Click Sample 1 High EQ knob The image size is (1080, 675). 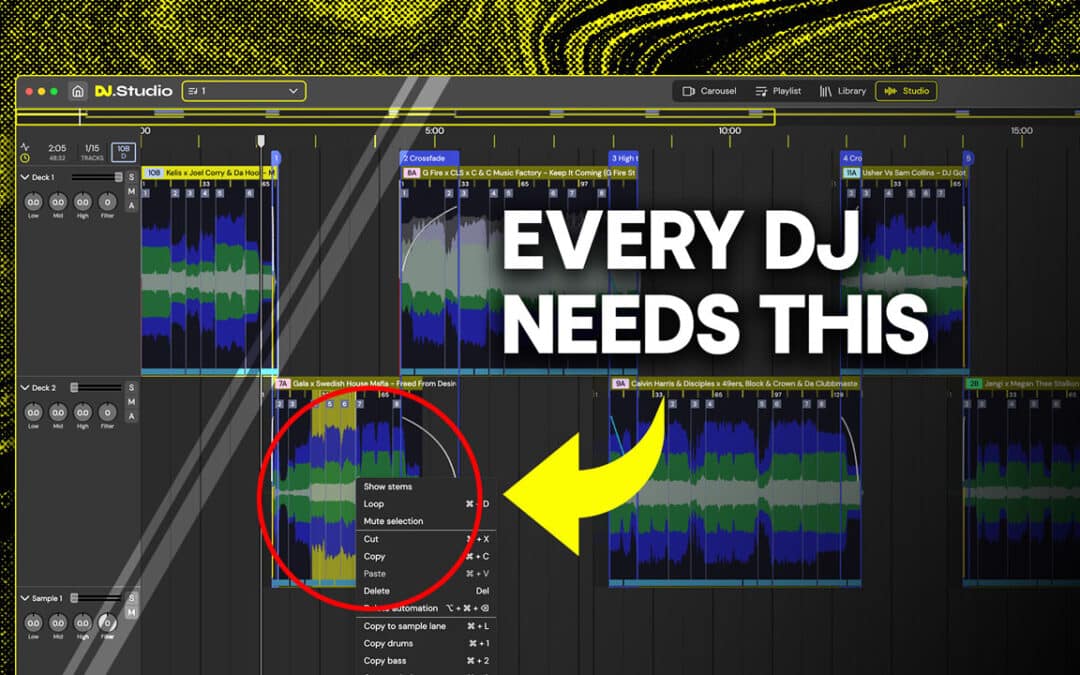(x=83, y=623)
